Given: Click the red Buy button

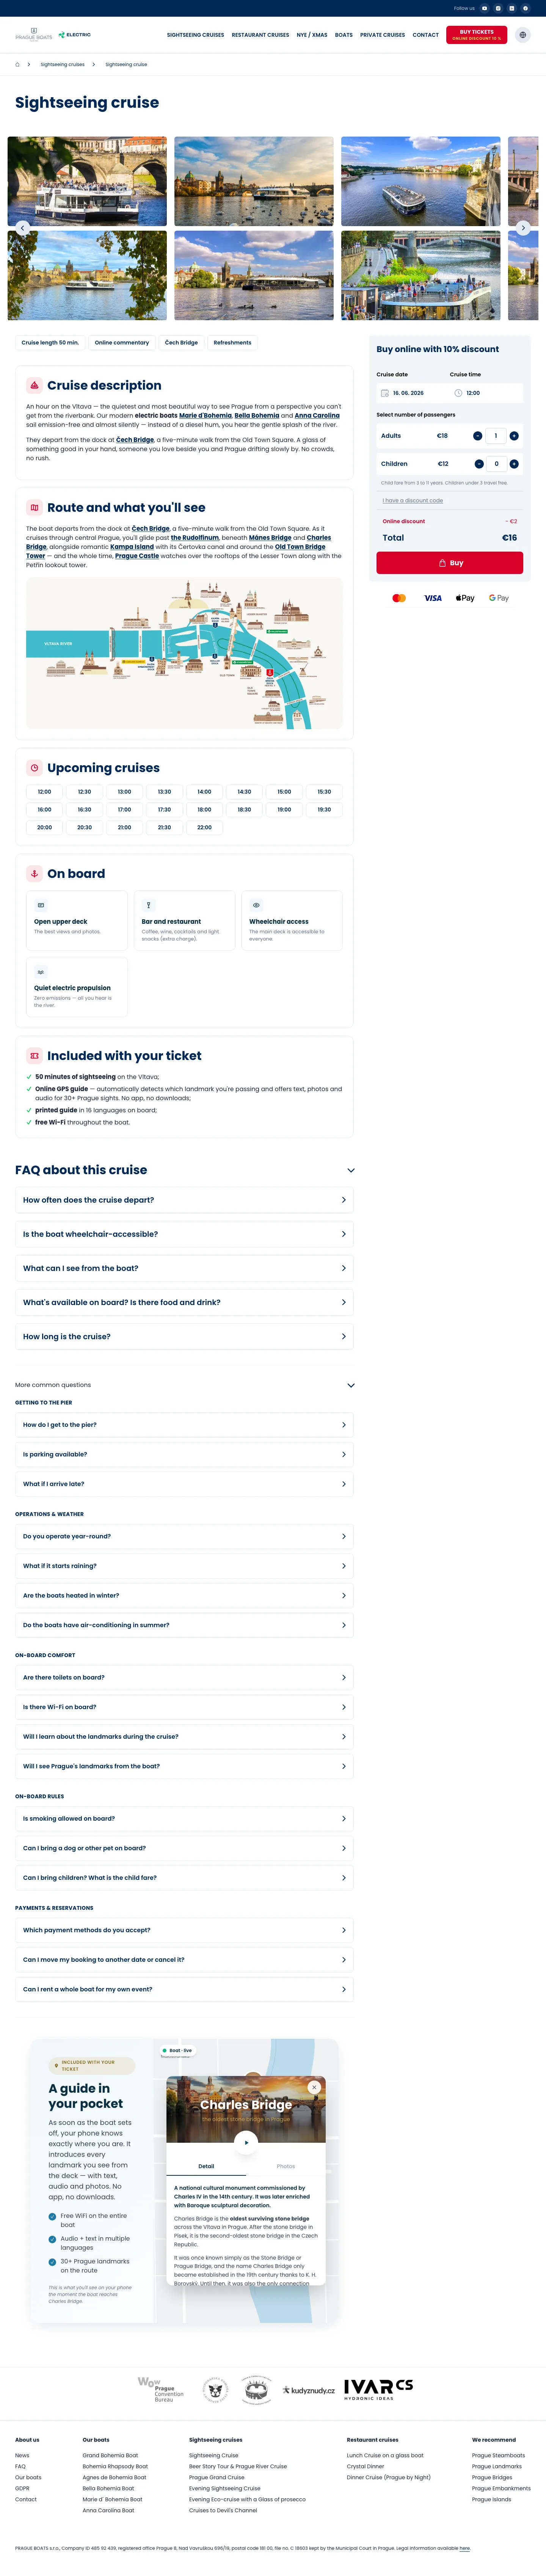Looking at the screenshot, I should click(450, 563).
